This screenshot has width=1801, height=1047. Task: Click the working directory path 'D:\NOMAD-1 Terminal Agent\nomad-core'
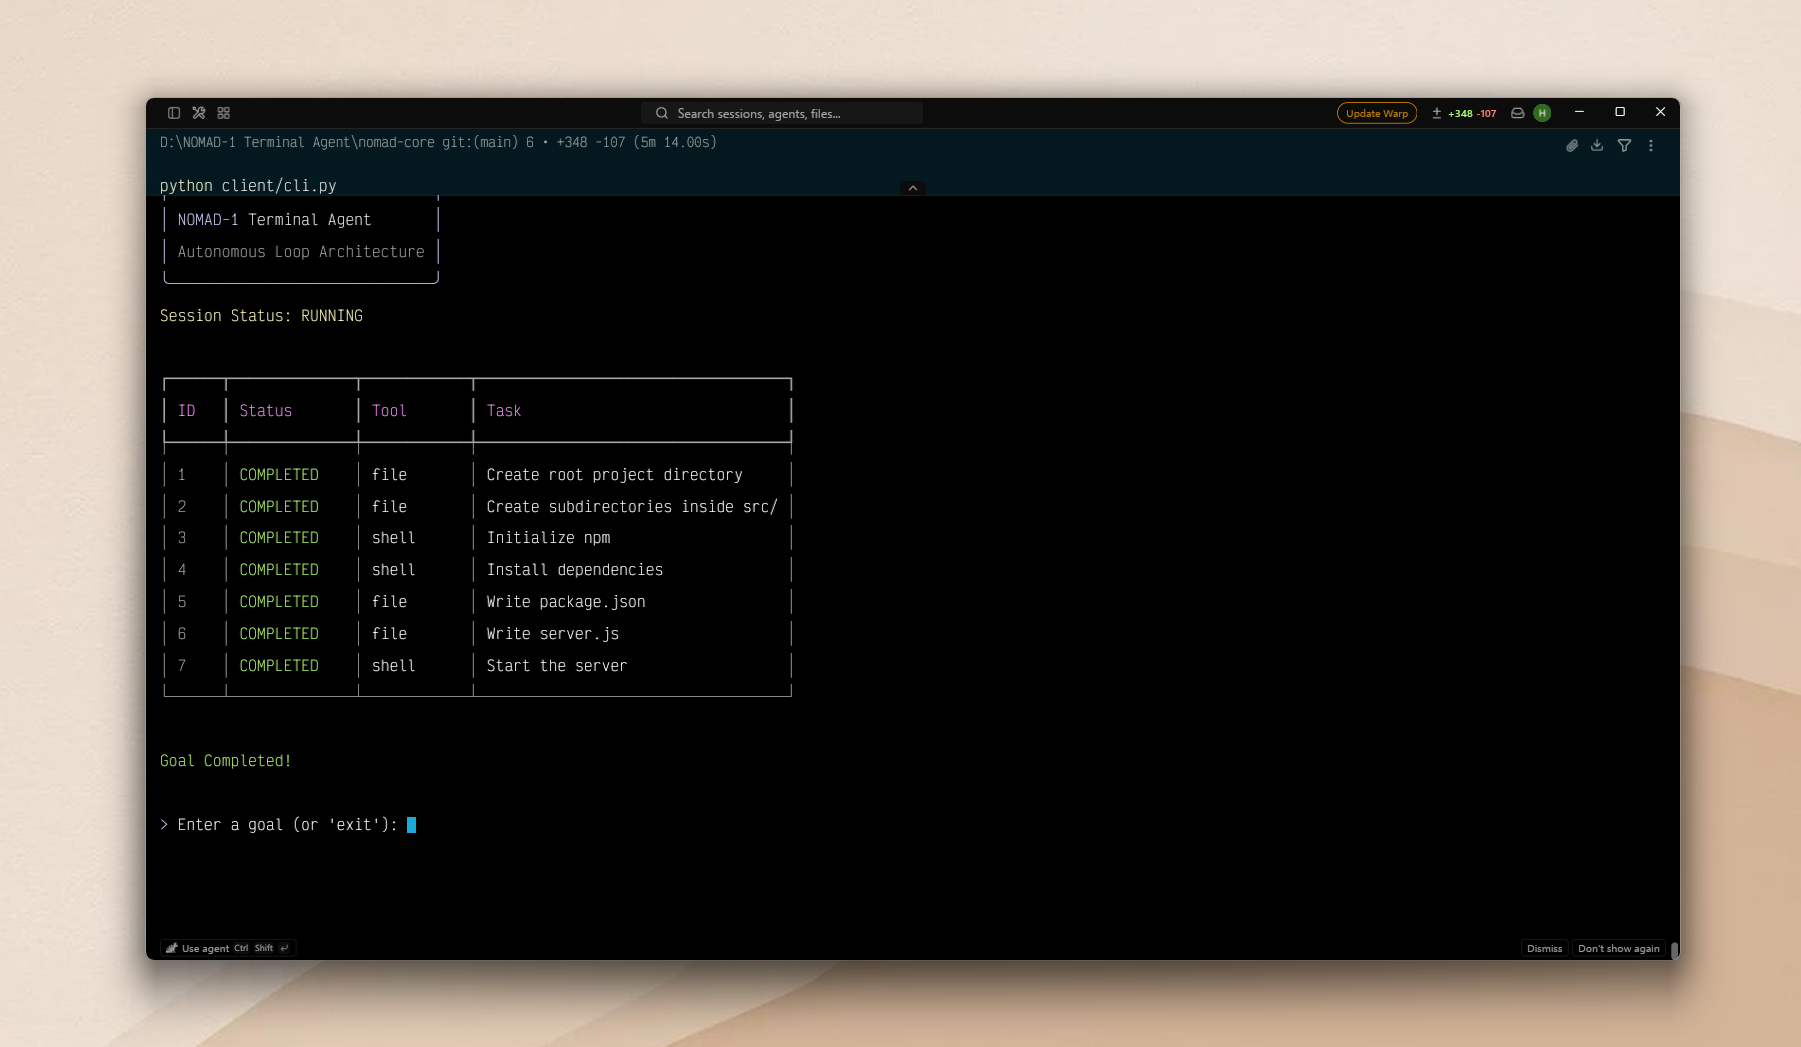(297, 143)
